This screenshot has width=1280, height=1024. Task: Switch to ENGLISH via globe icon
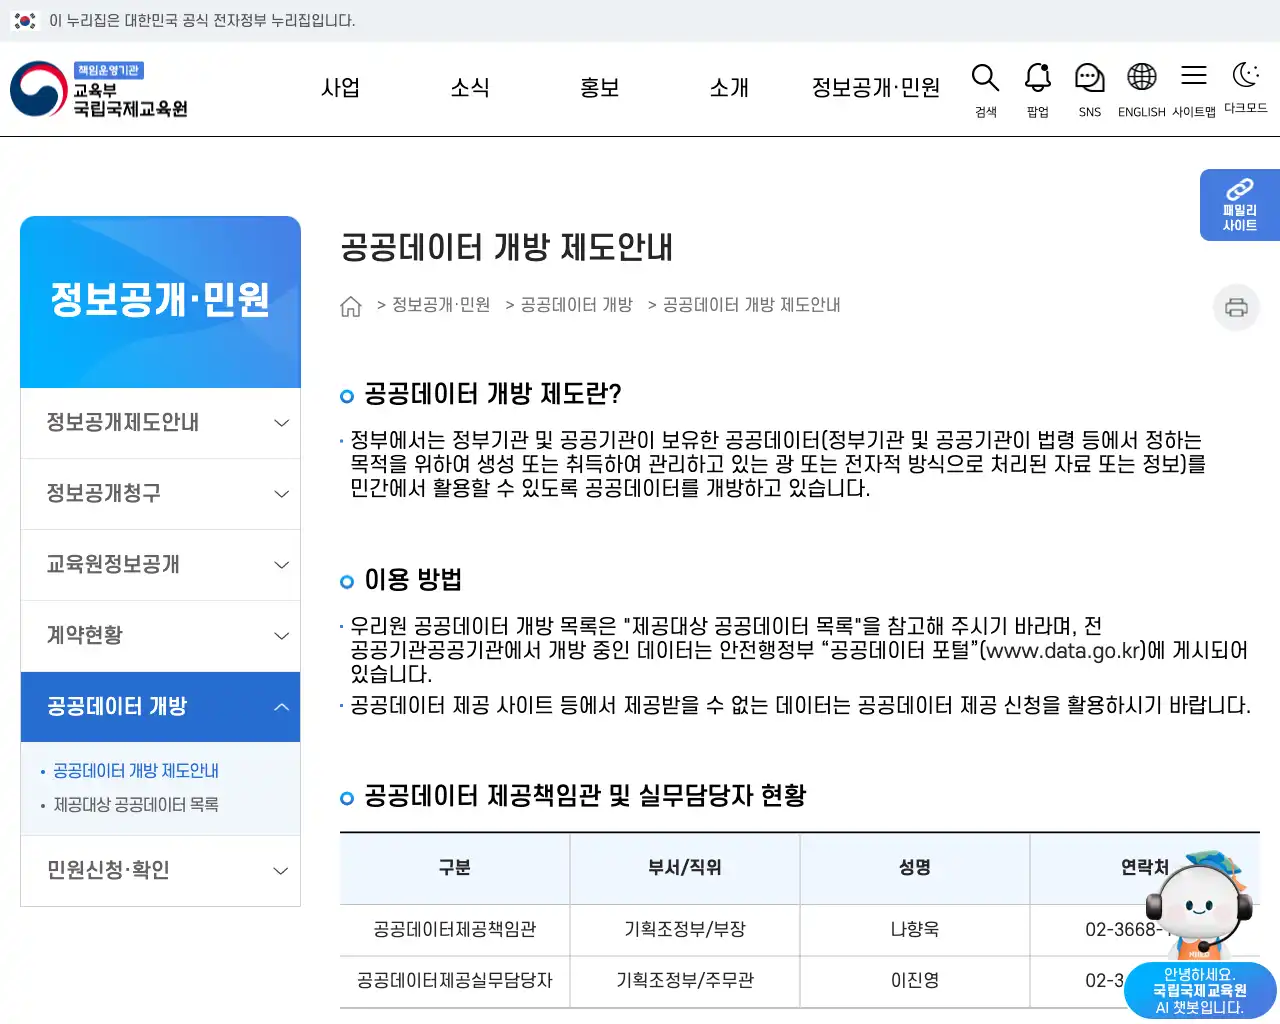pos(1141,77)
